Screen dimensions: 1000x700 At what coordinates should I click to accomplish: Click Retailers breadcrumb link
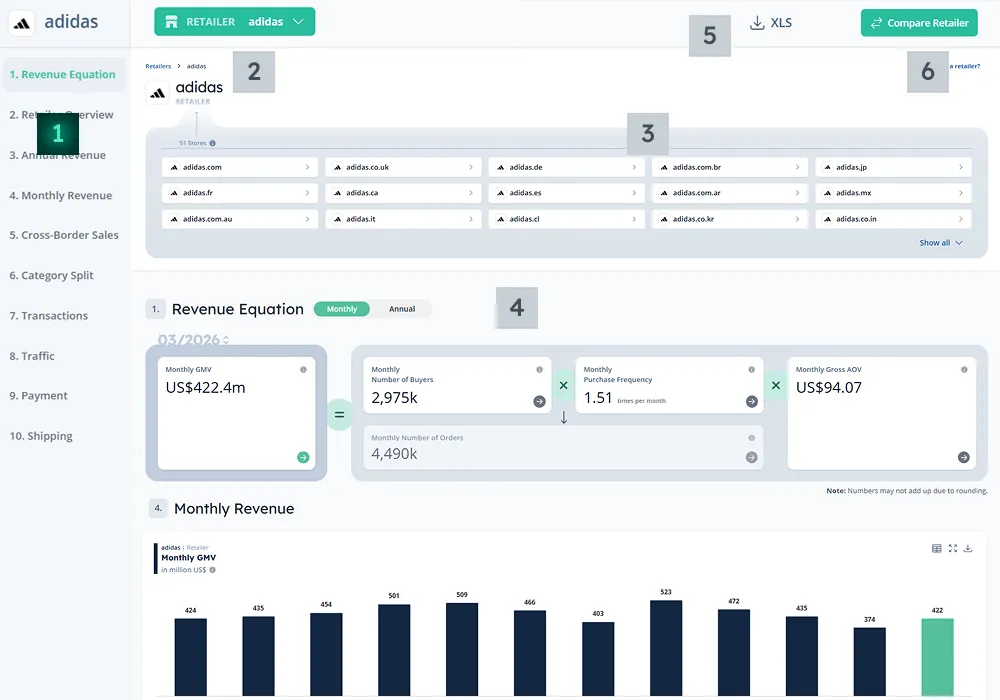click(158, 66)
